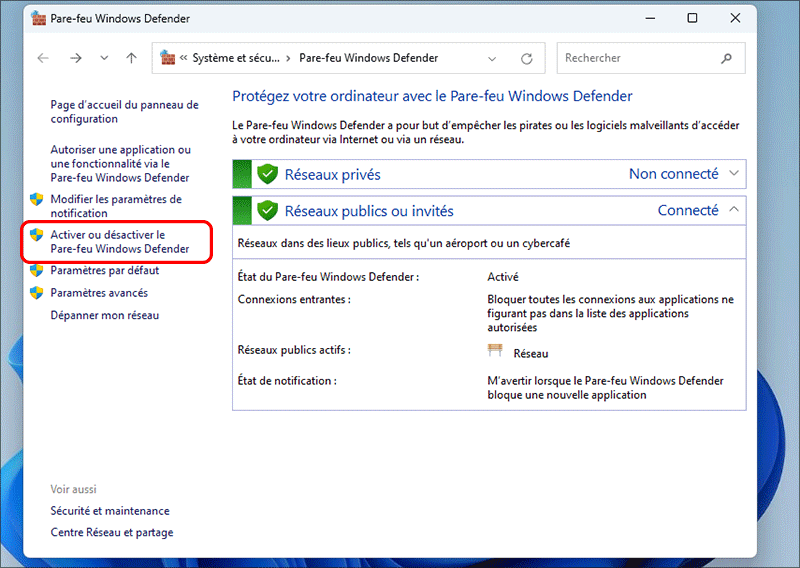Click the Connexions entrantes label
This screenshot has width=800, height=568.
click(294, 300)
